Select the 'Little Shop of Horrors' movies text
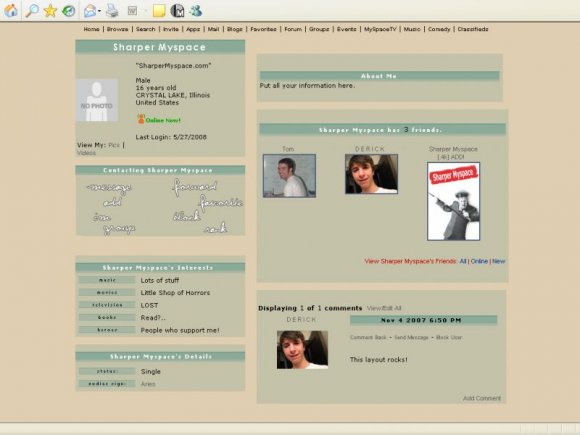580x435 pixels. [175, 293]
